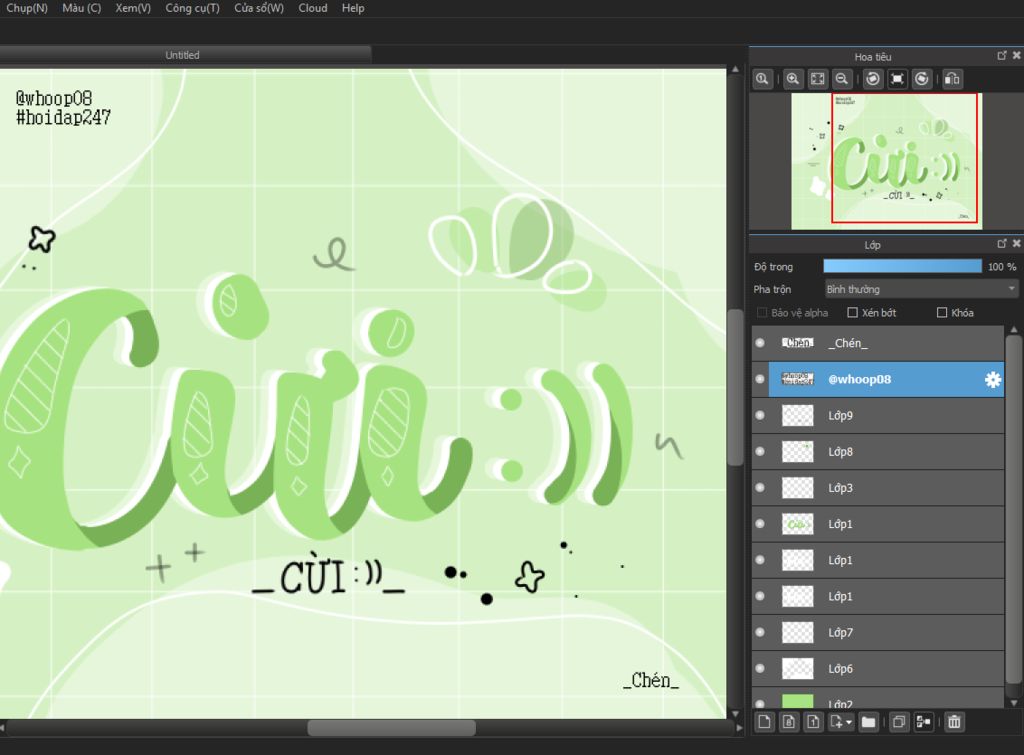Rotate canvas right in navigator
The image size is (1024, 755).
922,79
